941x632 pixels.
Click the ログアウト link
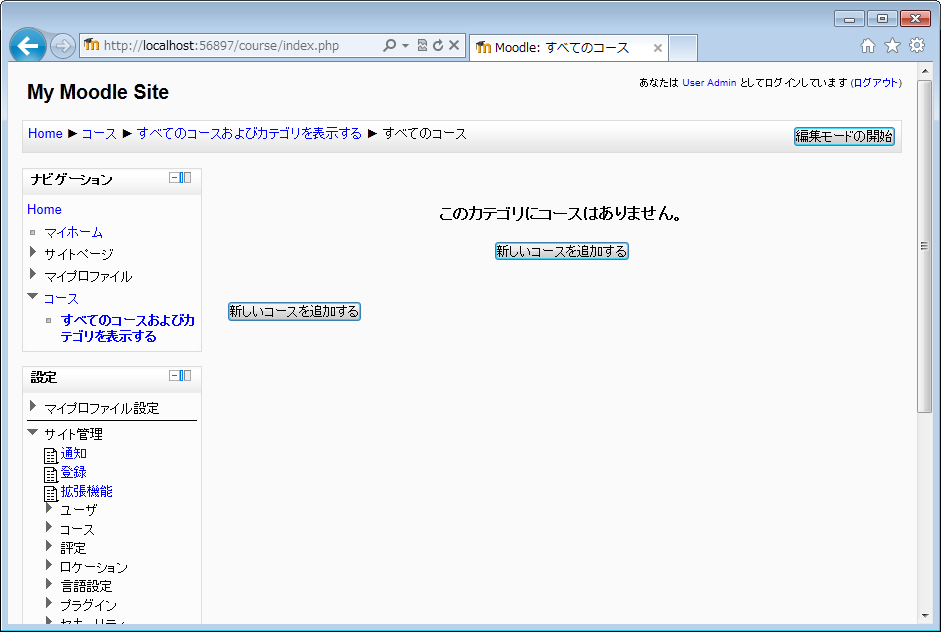click(x=876, y=83)
